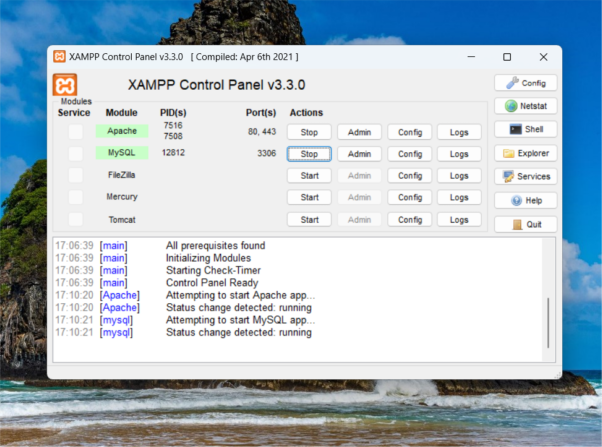Start the FileZilla module
This screenshot has height=447, width=602.
[x=309, y=175]
